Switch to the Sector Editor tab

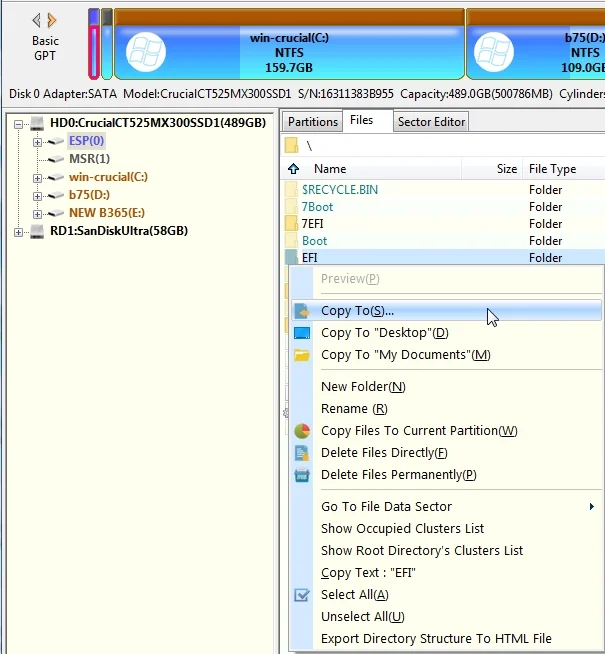[431, 122]
